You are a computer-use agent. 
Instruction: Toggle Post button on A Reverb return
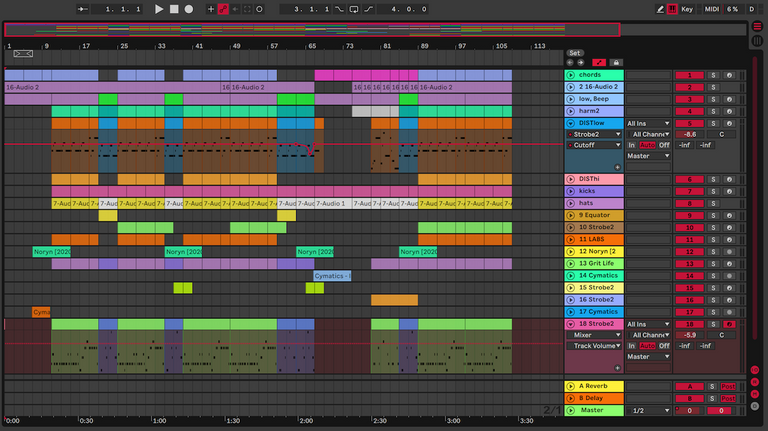pos(728,386)
